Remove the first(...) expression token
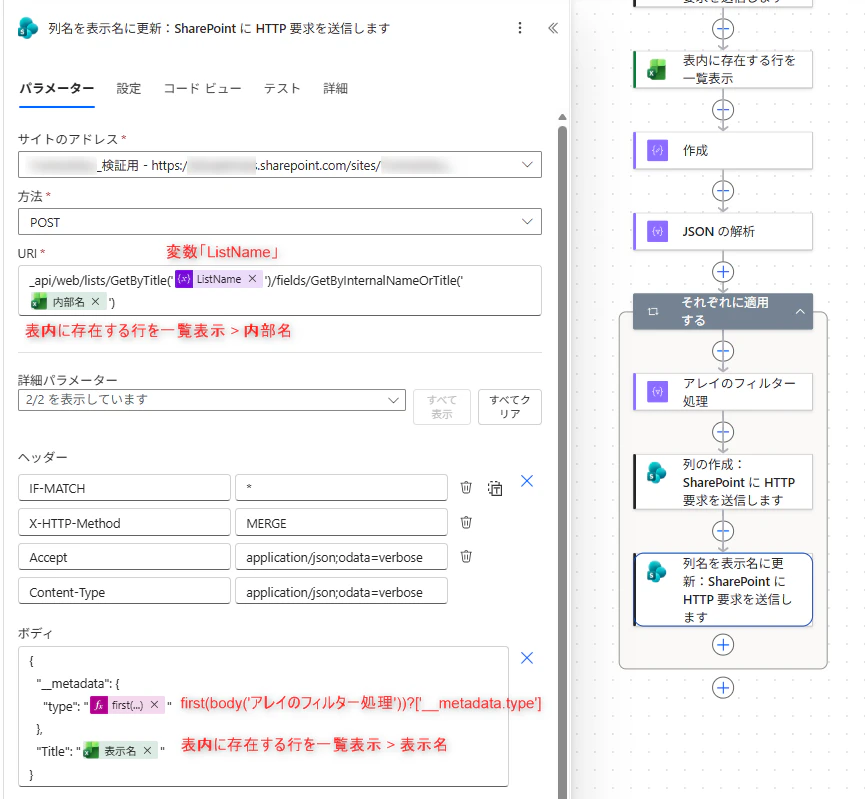 click(154, 705)
